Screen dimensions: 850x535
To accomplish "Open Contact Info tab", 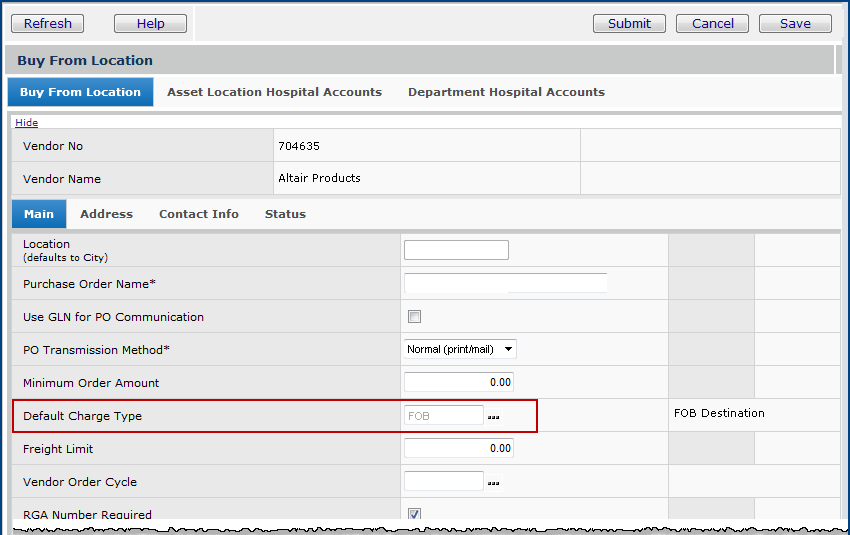I will pos(198,214).
